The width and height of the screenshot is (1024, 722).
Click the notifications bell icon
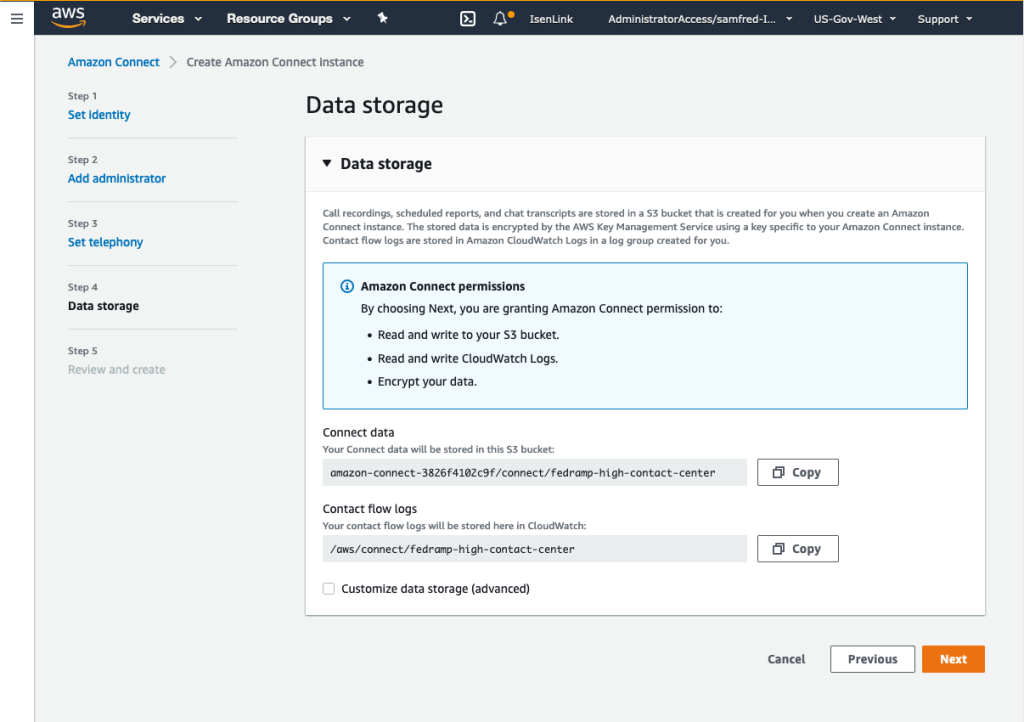click(500, 17)
